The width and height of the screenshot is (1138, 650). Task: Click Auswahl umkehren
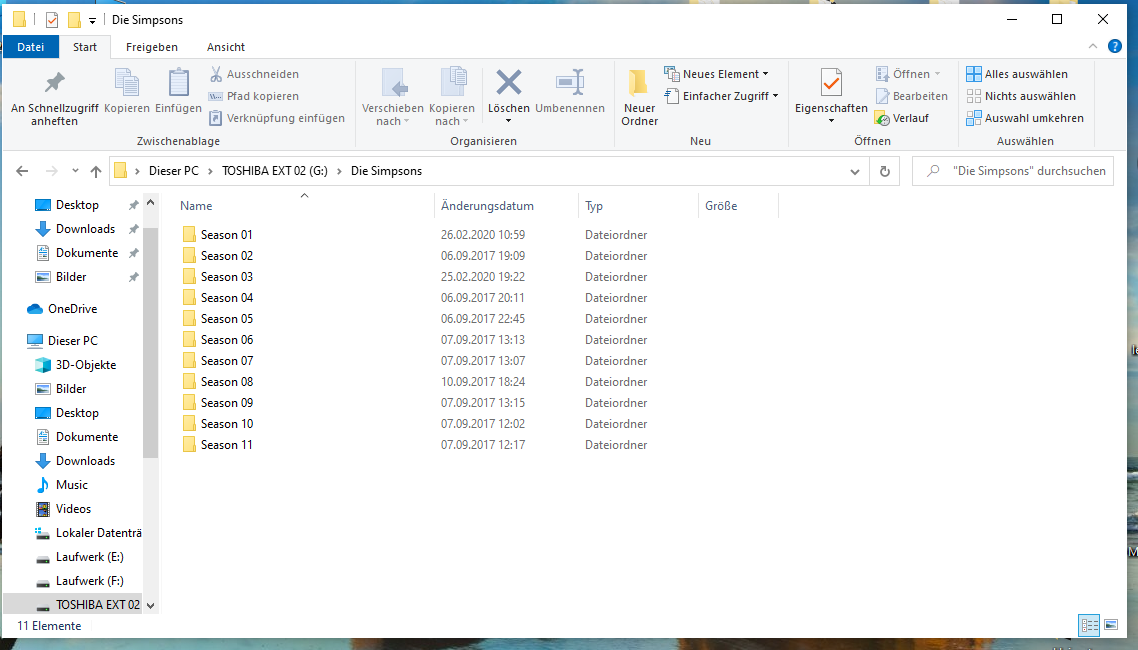tap(1025, 118)
